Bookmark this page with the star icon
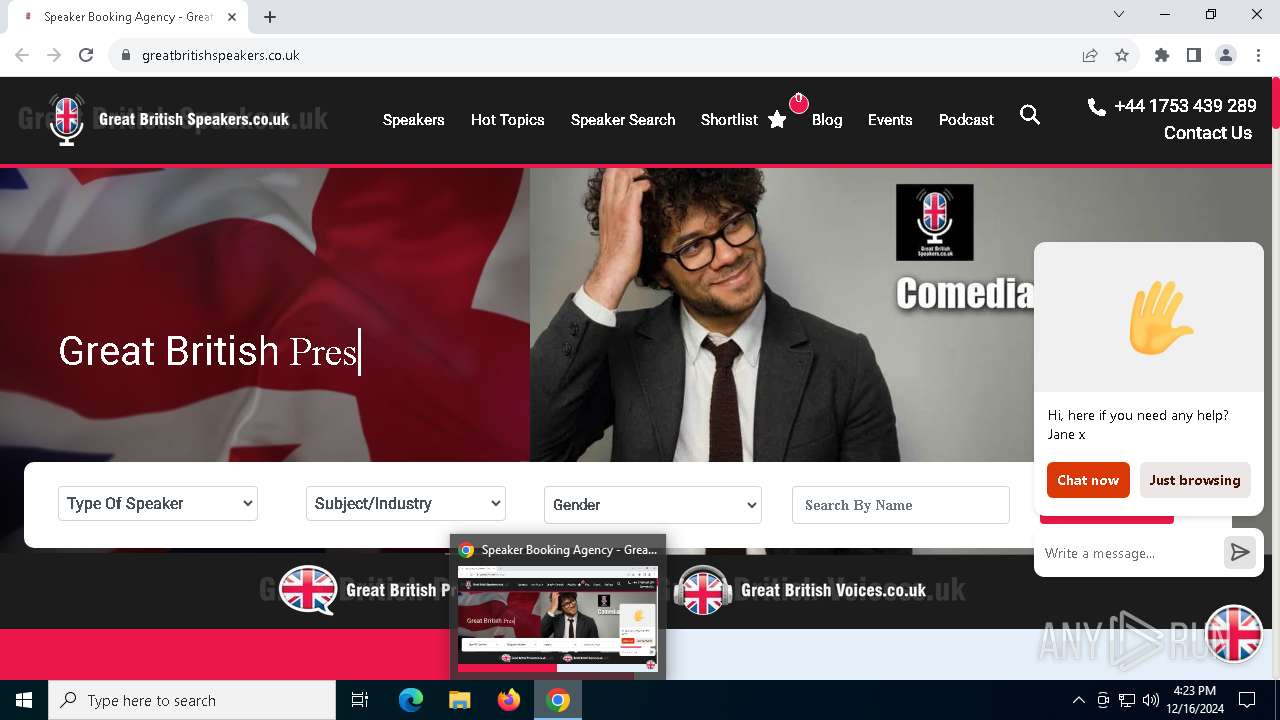 tap(1122, 55)
